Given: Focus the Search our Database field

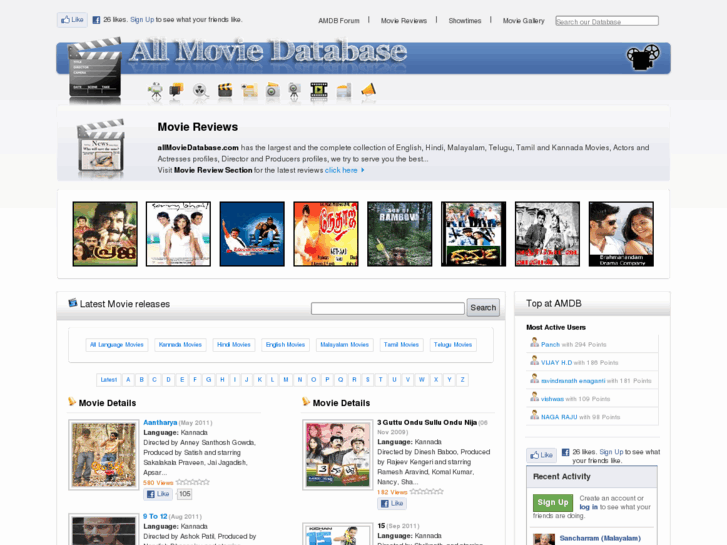Looking at the screenshot, I should point(607,21).
